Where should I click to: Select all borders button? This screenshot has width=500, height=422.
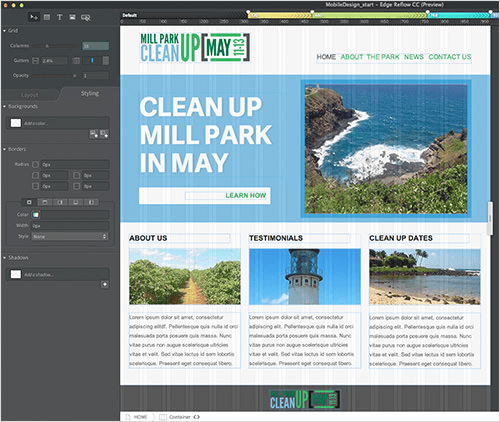click(x=29, y=202)
